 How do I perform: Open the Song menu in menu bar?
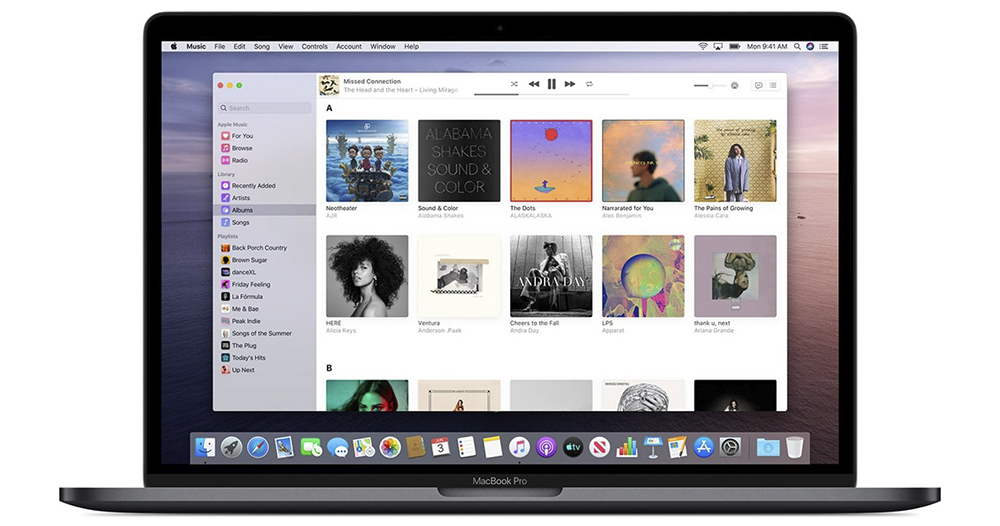[x=261, y=47]
